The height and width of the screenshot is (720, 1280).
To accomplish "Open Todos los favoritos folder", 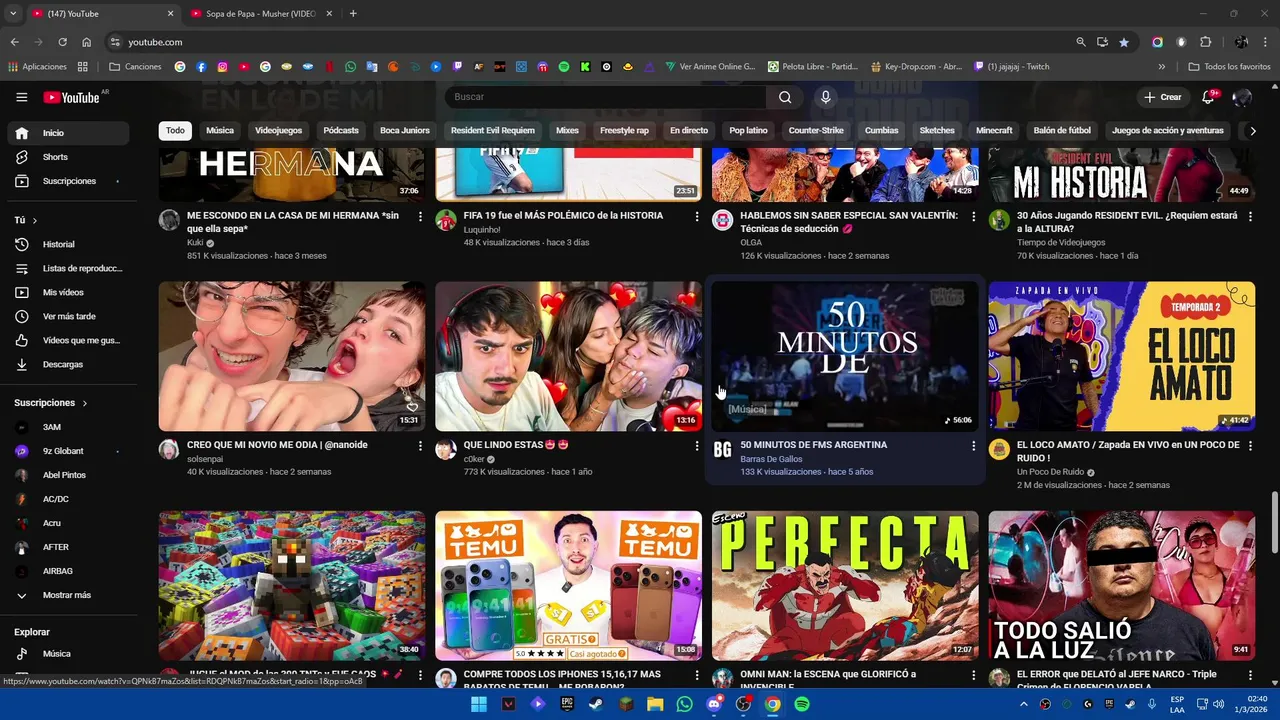I will 1229,67.
